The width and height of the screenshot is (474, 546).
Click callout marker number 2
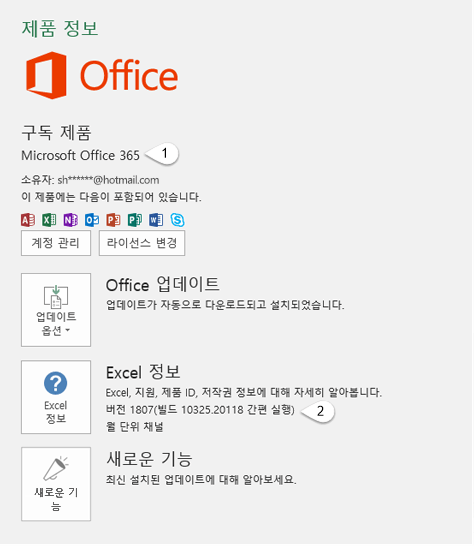click(318, 411)
